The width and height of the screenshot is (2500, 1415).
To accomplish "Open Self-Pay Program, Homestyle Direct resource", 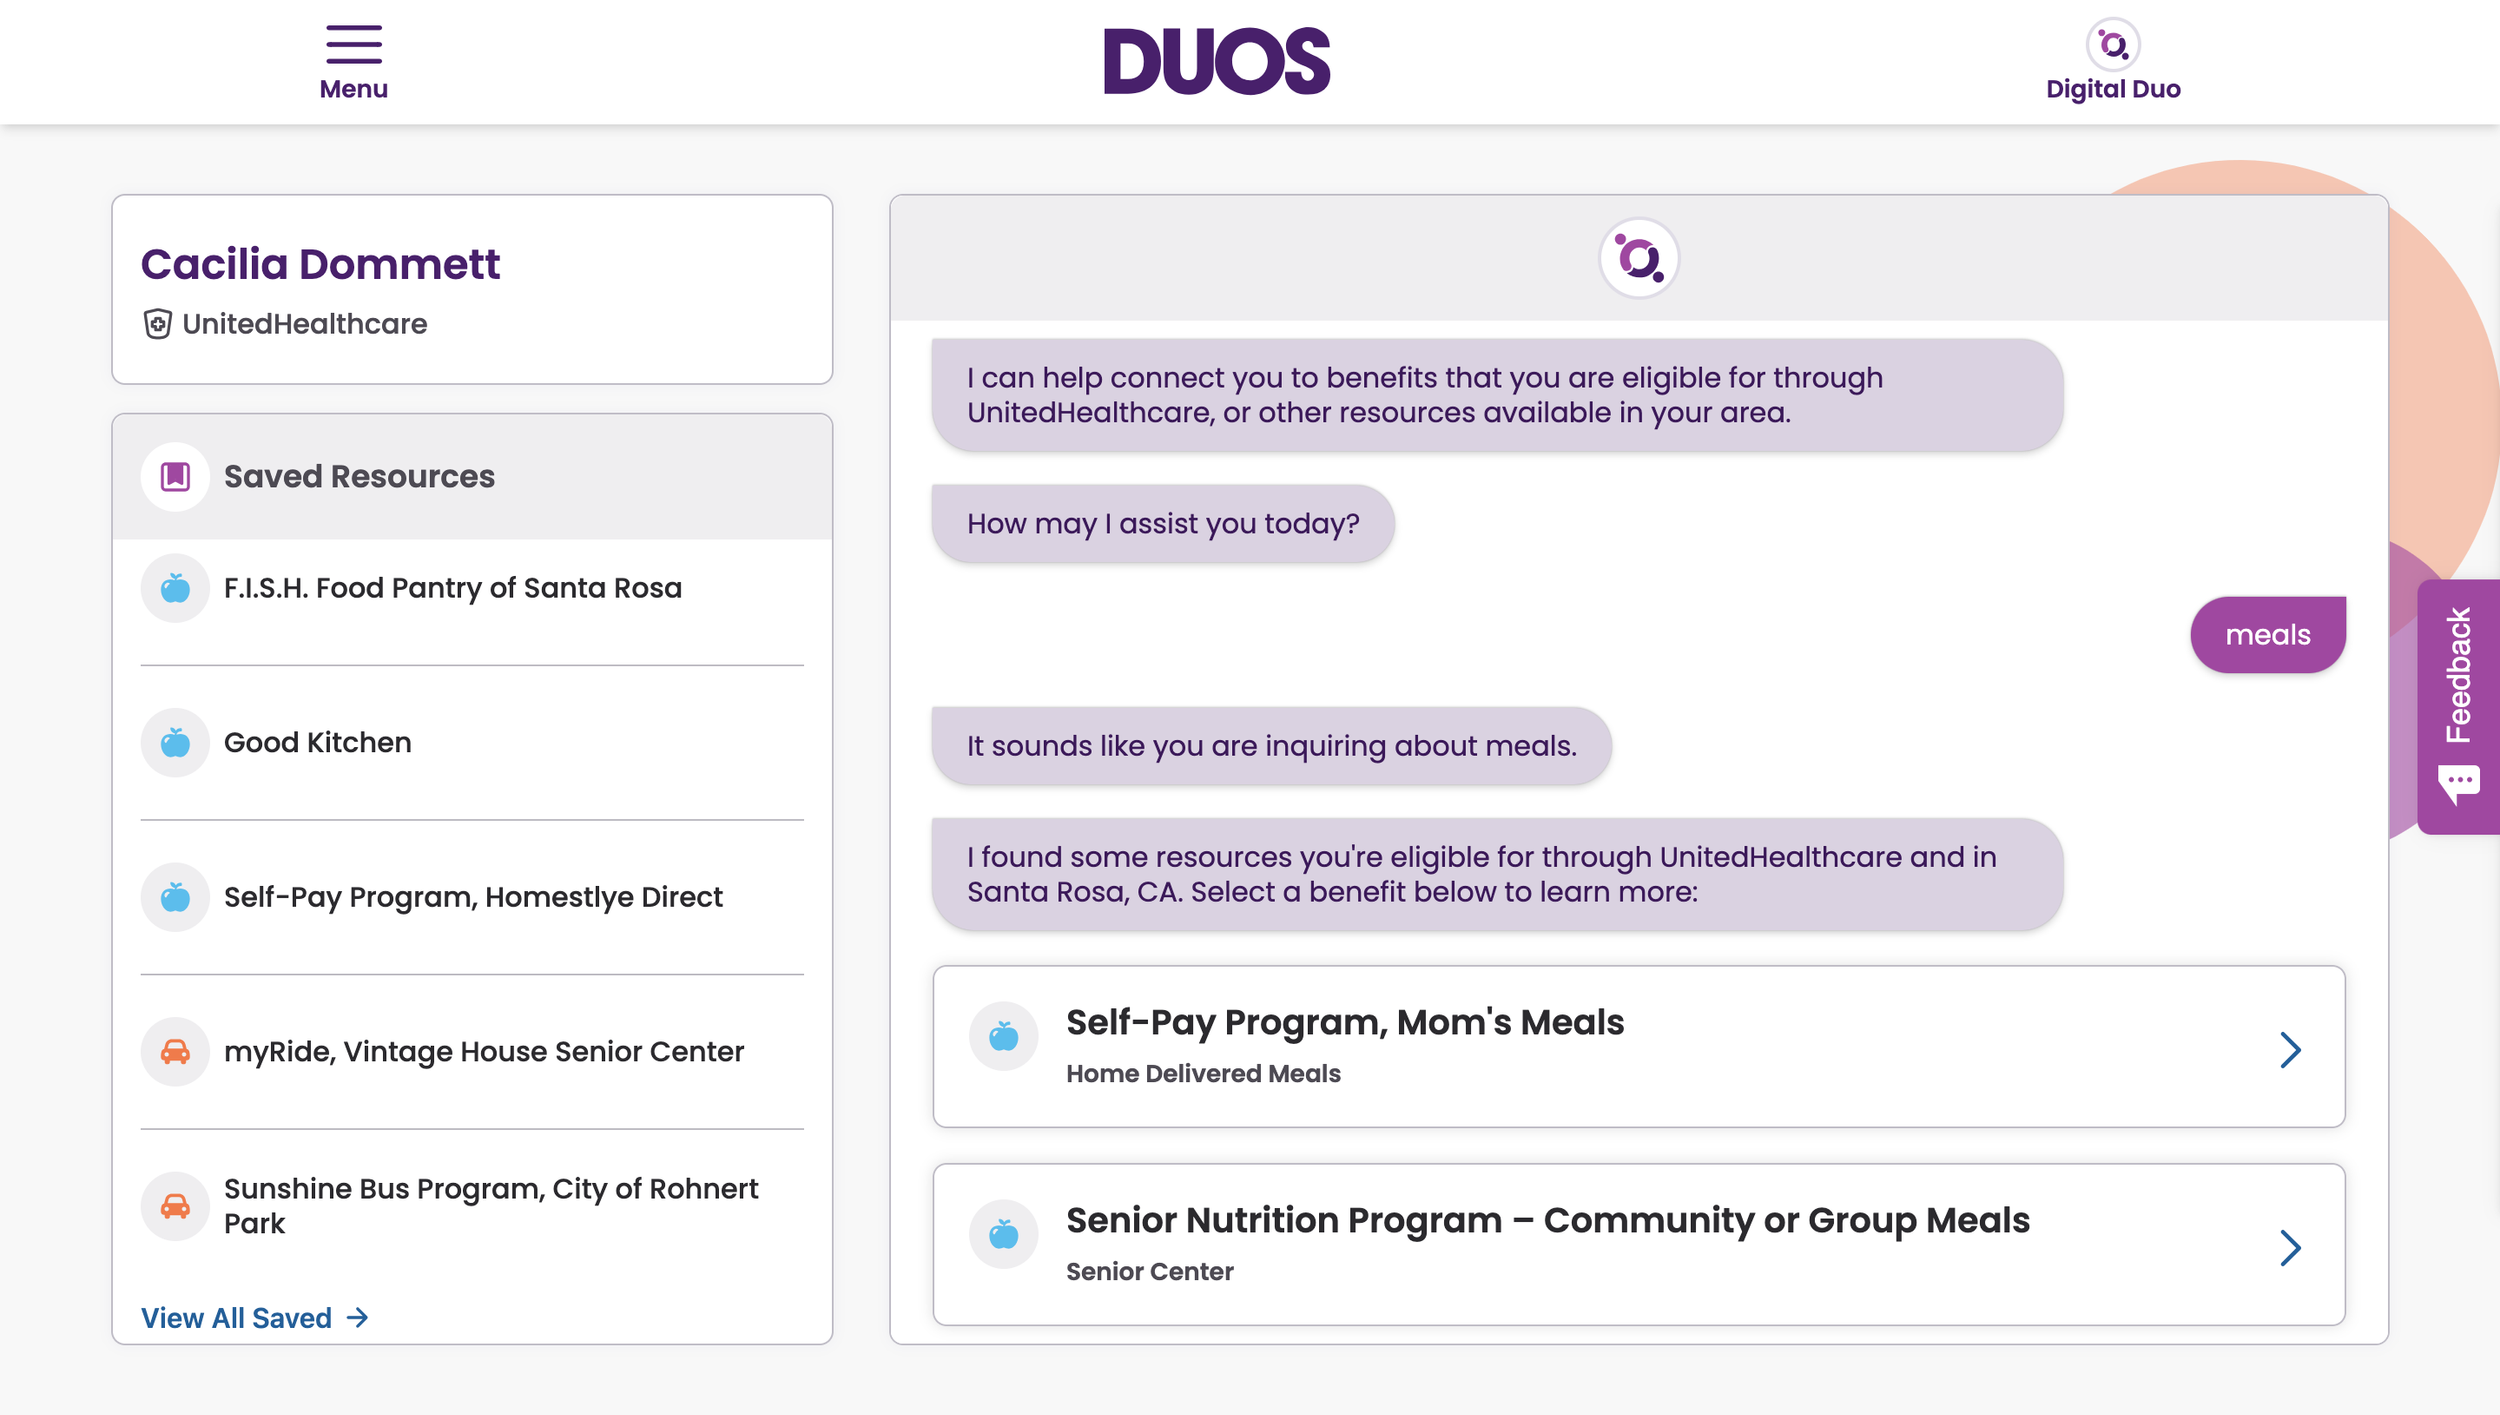I will (x=472, y=897).
